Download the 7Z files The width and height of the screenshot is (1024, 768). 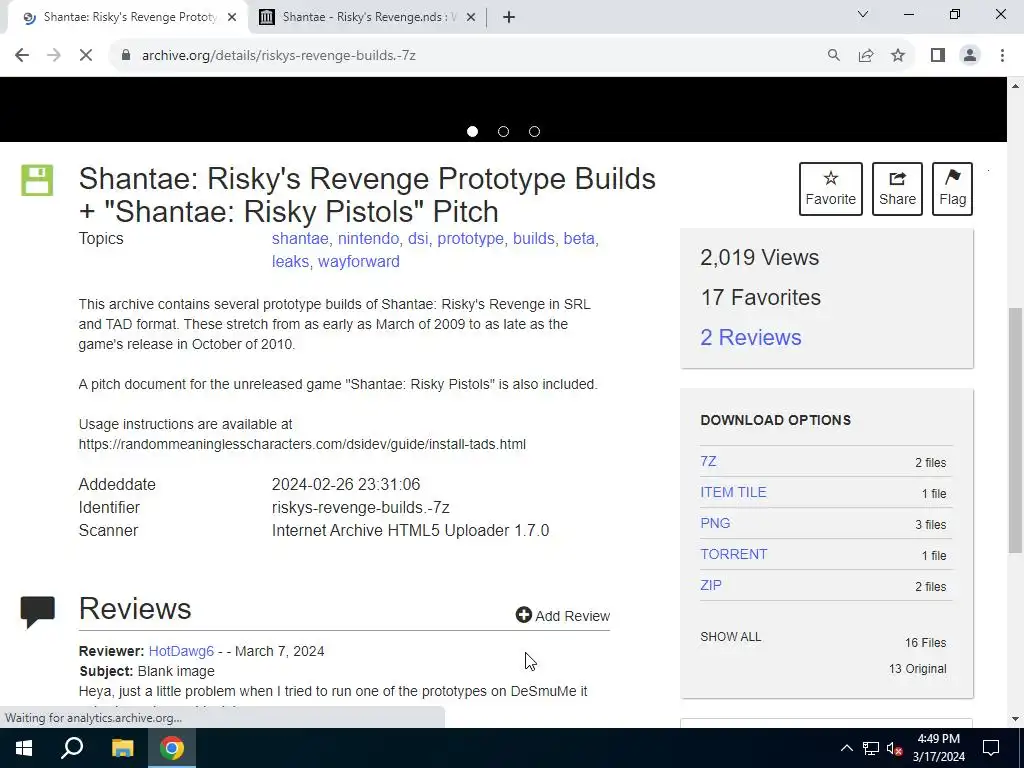click(708, 461)
